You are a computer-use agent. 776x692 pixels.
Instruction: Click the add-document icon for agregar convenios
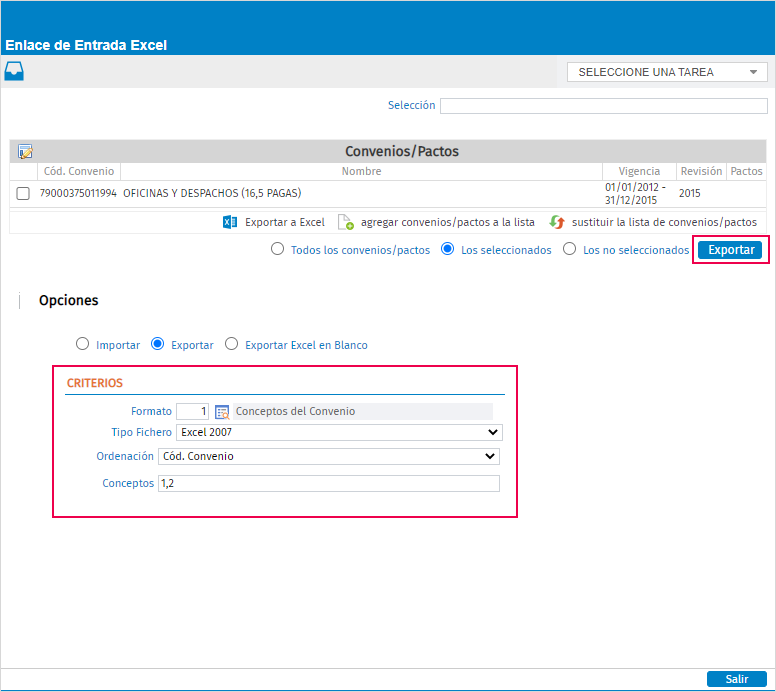pyautogui.click(x=345, y=222)
